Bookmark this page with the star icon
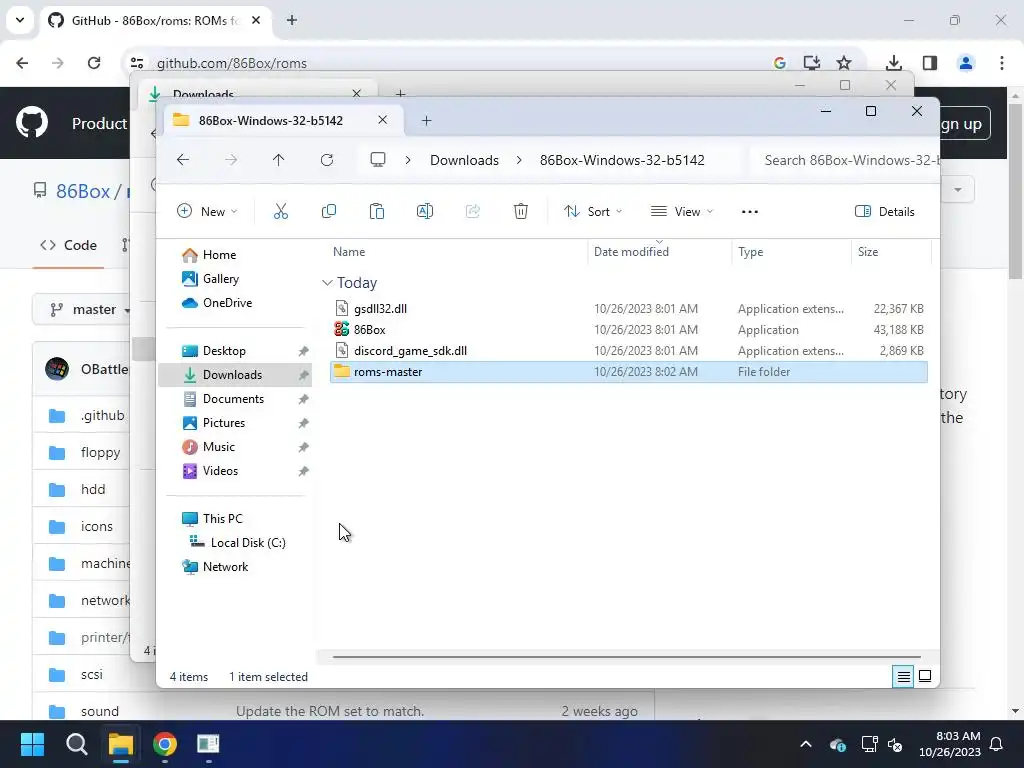Image resolution: width=1024 pixels, height=768 pixels. point(844,63)
